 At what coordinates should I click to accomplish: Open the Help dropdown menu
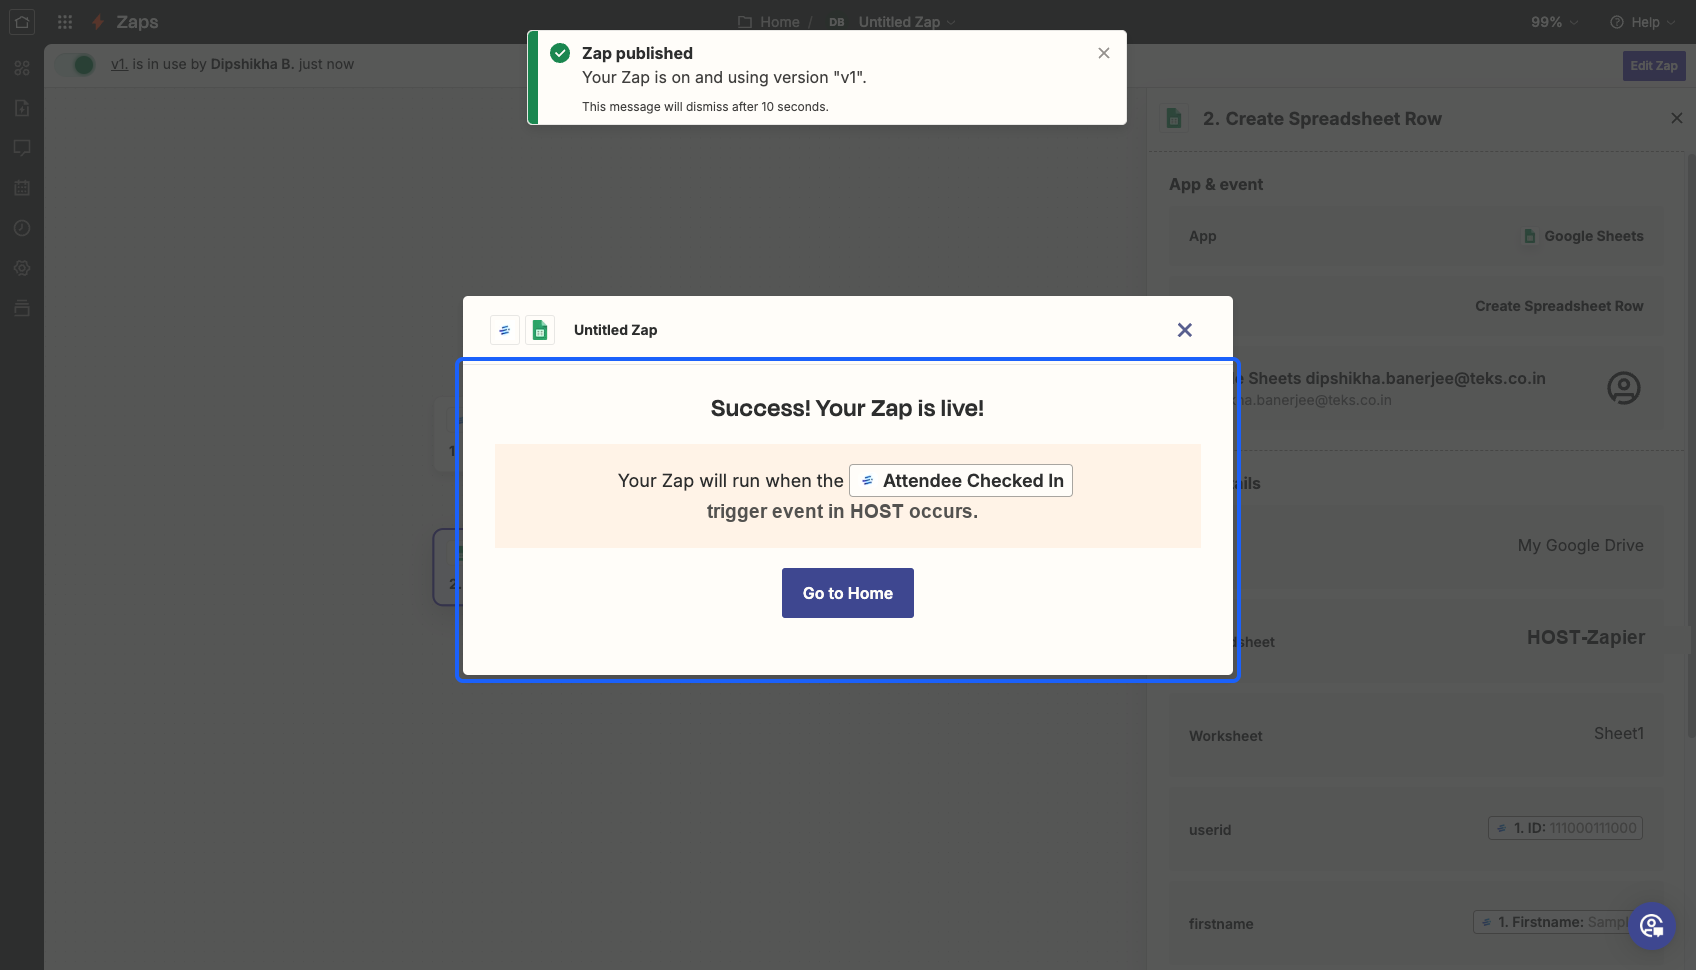coord(1640,22)
